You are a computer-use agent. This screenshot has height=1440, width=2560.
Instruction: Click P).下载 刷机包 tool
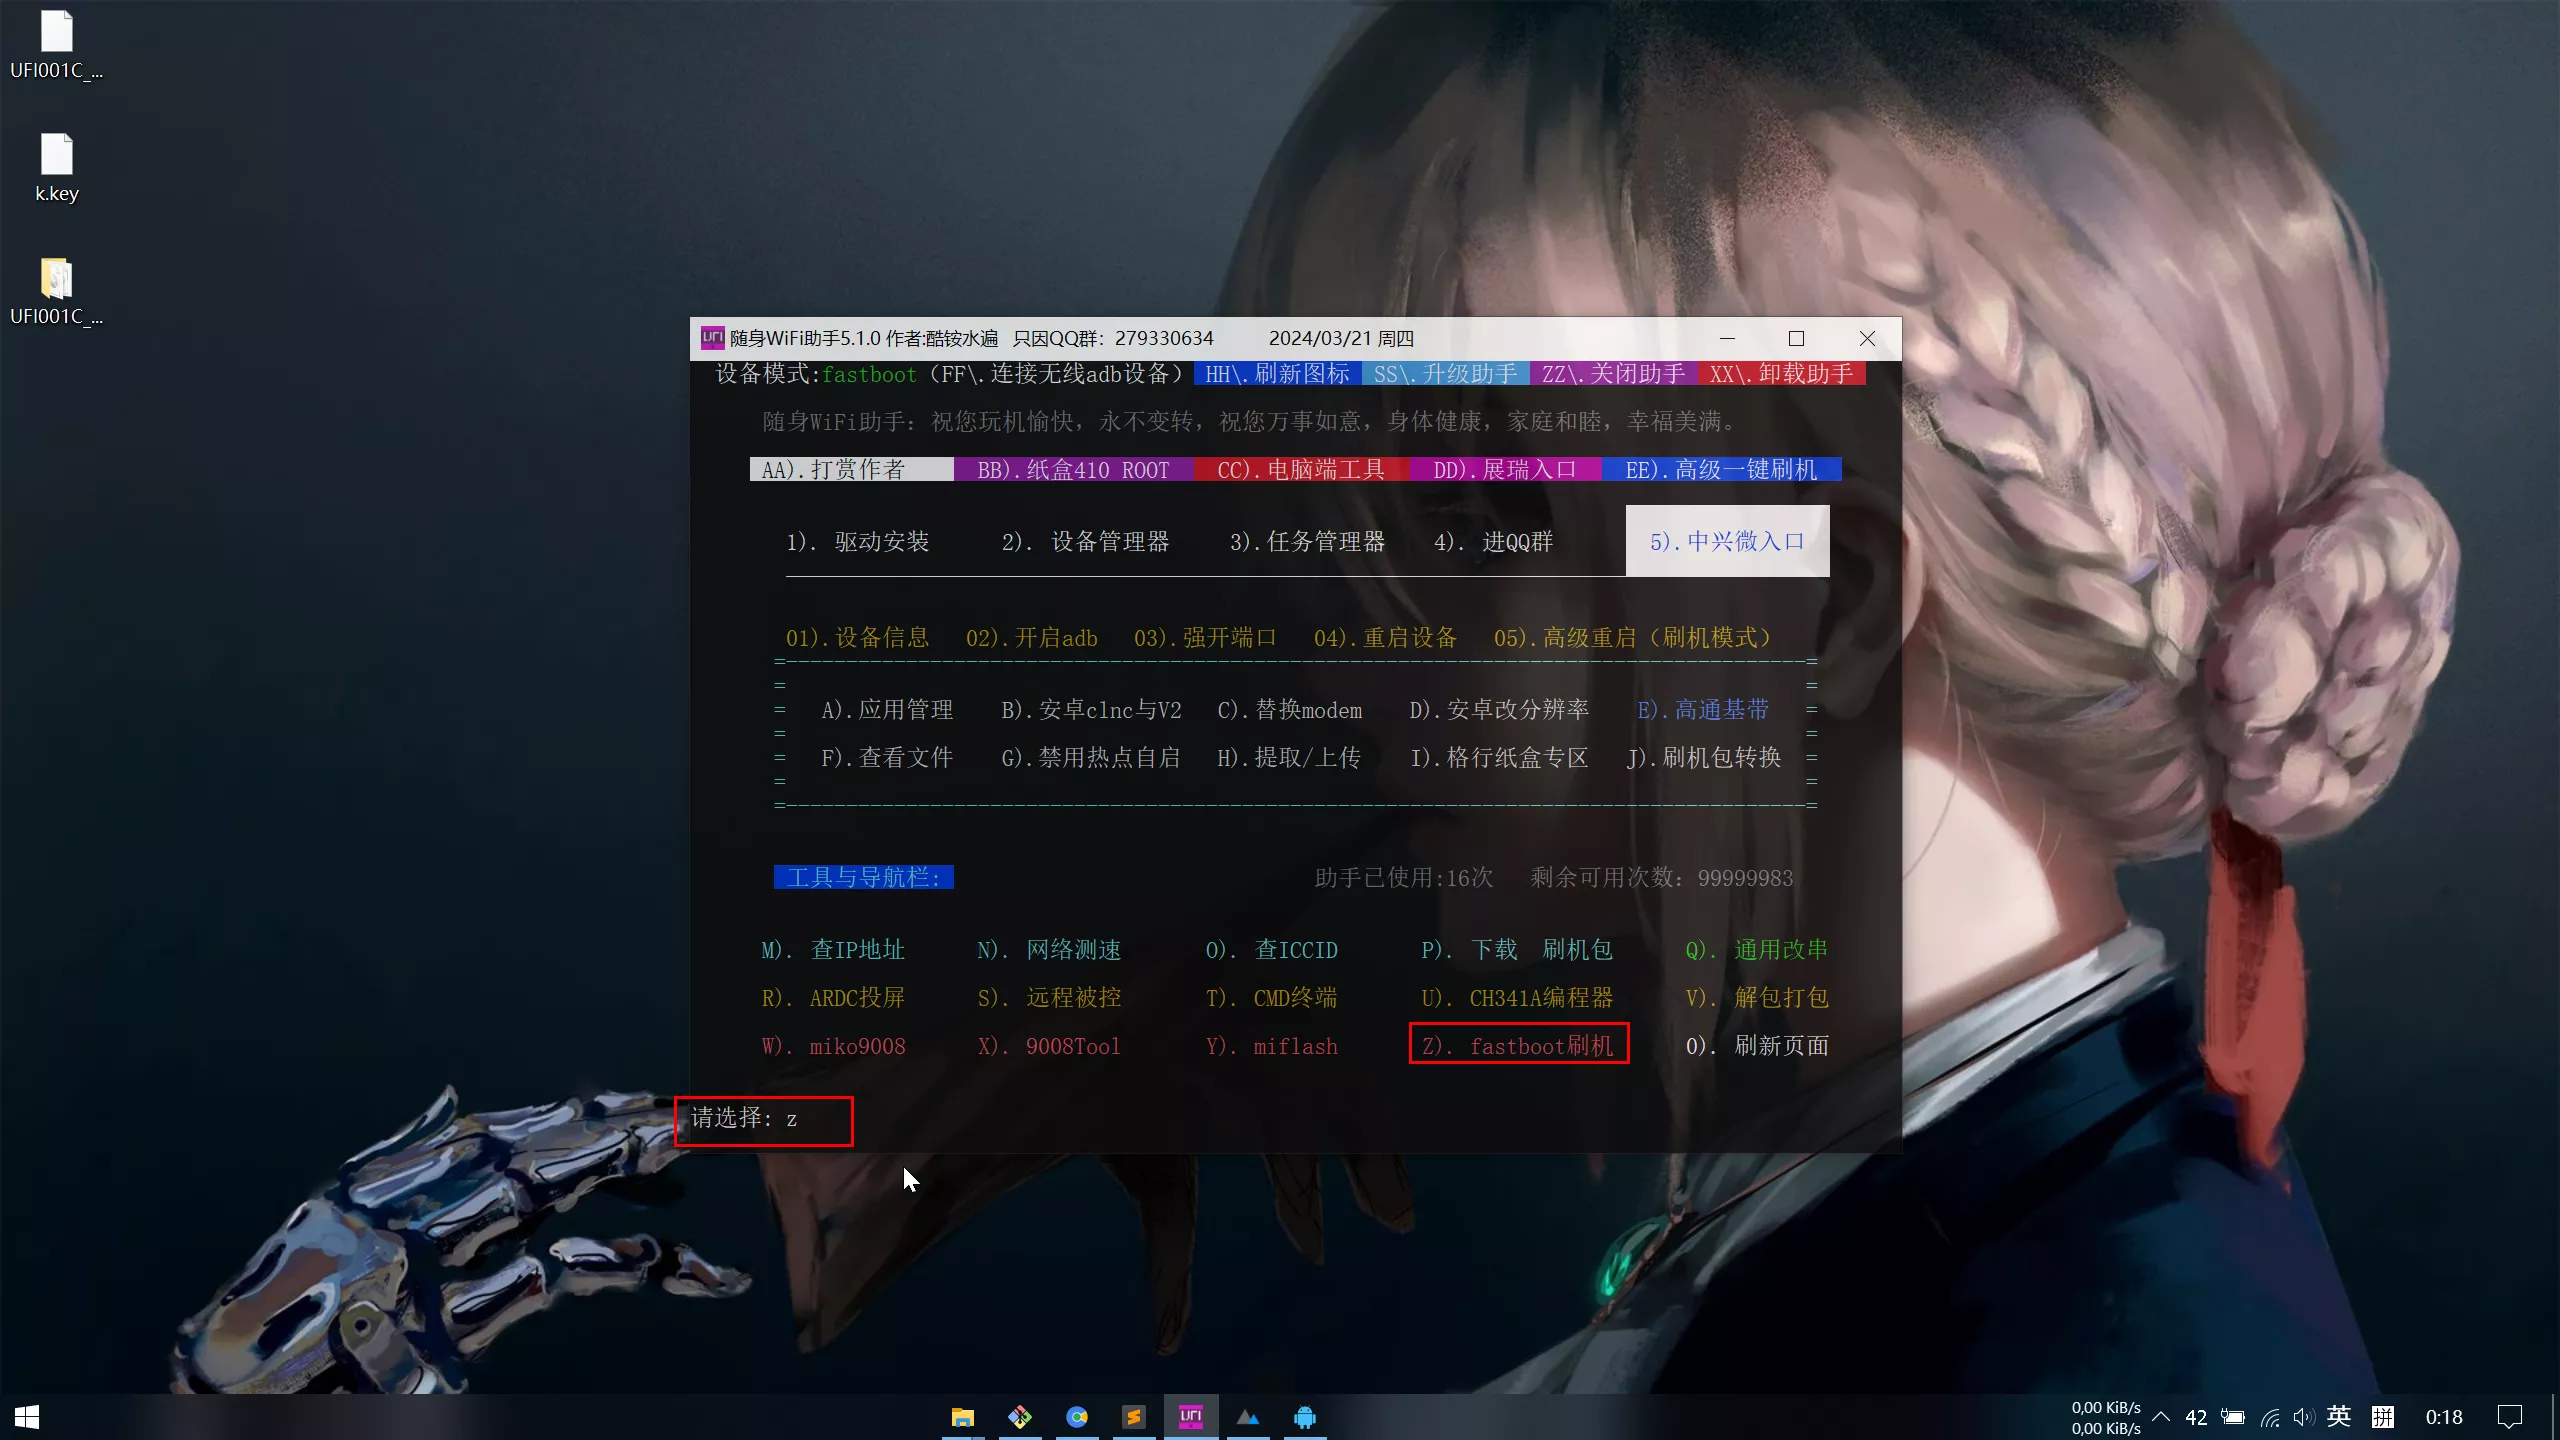pyautogui.click(x=1518, y=950)
